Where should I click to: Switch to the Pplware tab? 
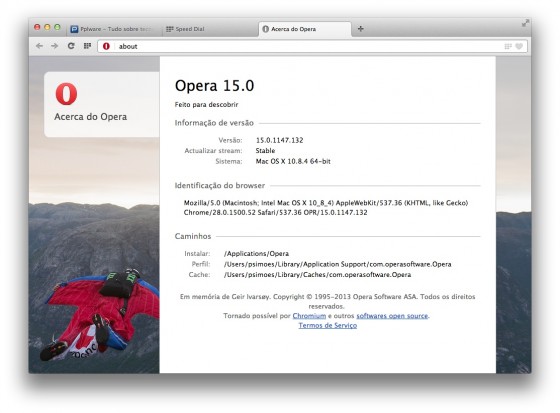click(x=114, y=29)
